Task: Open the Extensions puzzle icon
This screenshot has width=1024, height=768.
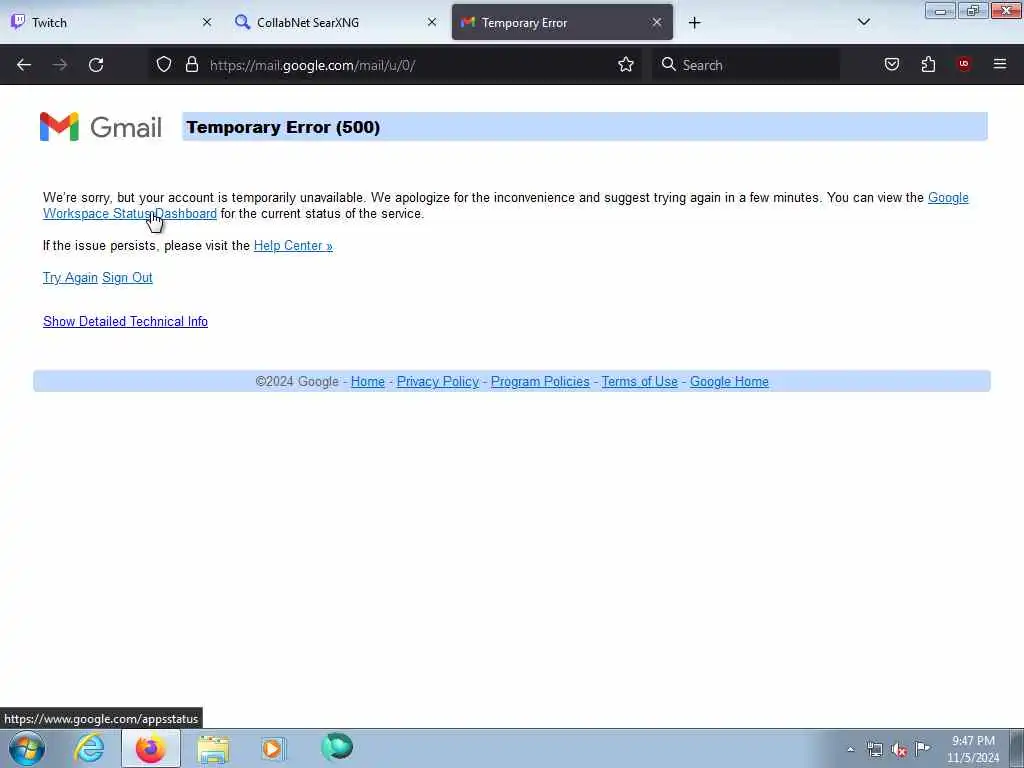Action: (x=928, y=64)
